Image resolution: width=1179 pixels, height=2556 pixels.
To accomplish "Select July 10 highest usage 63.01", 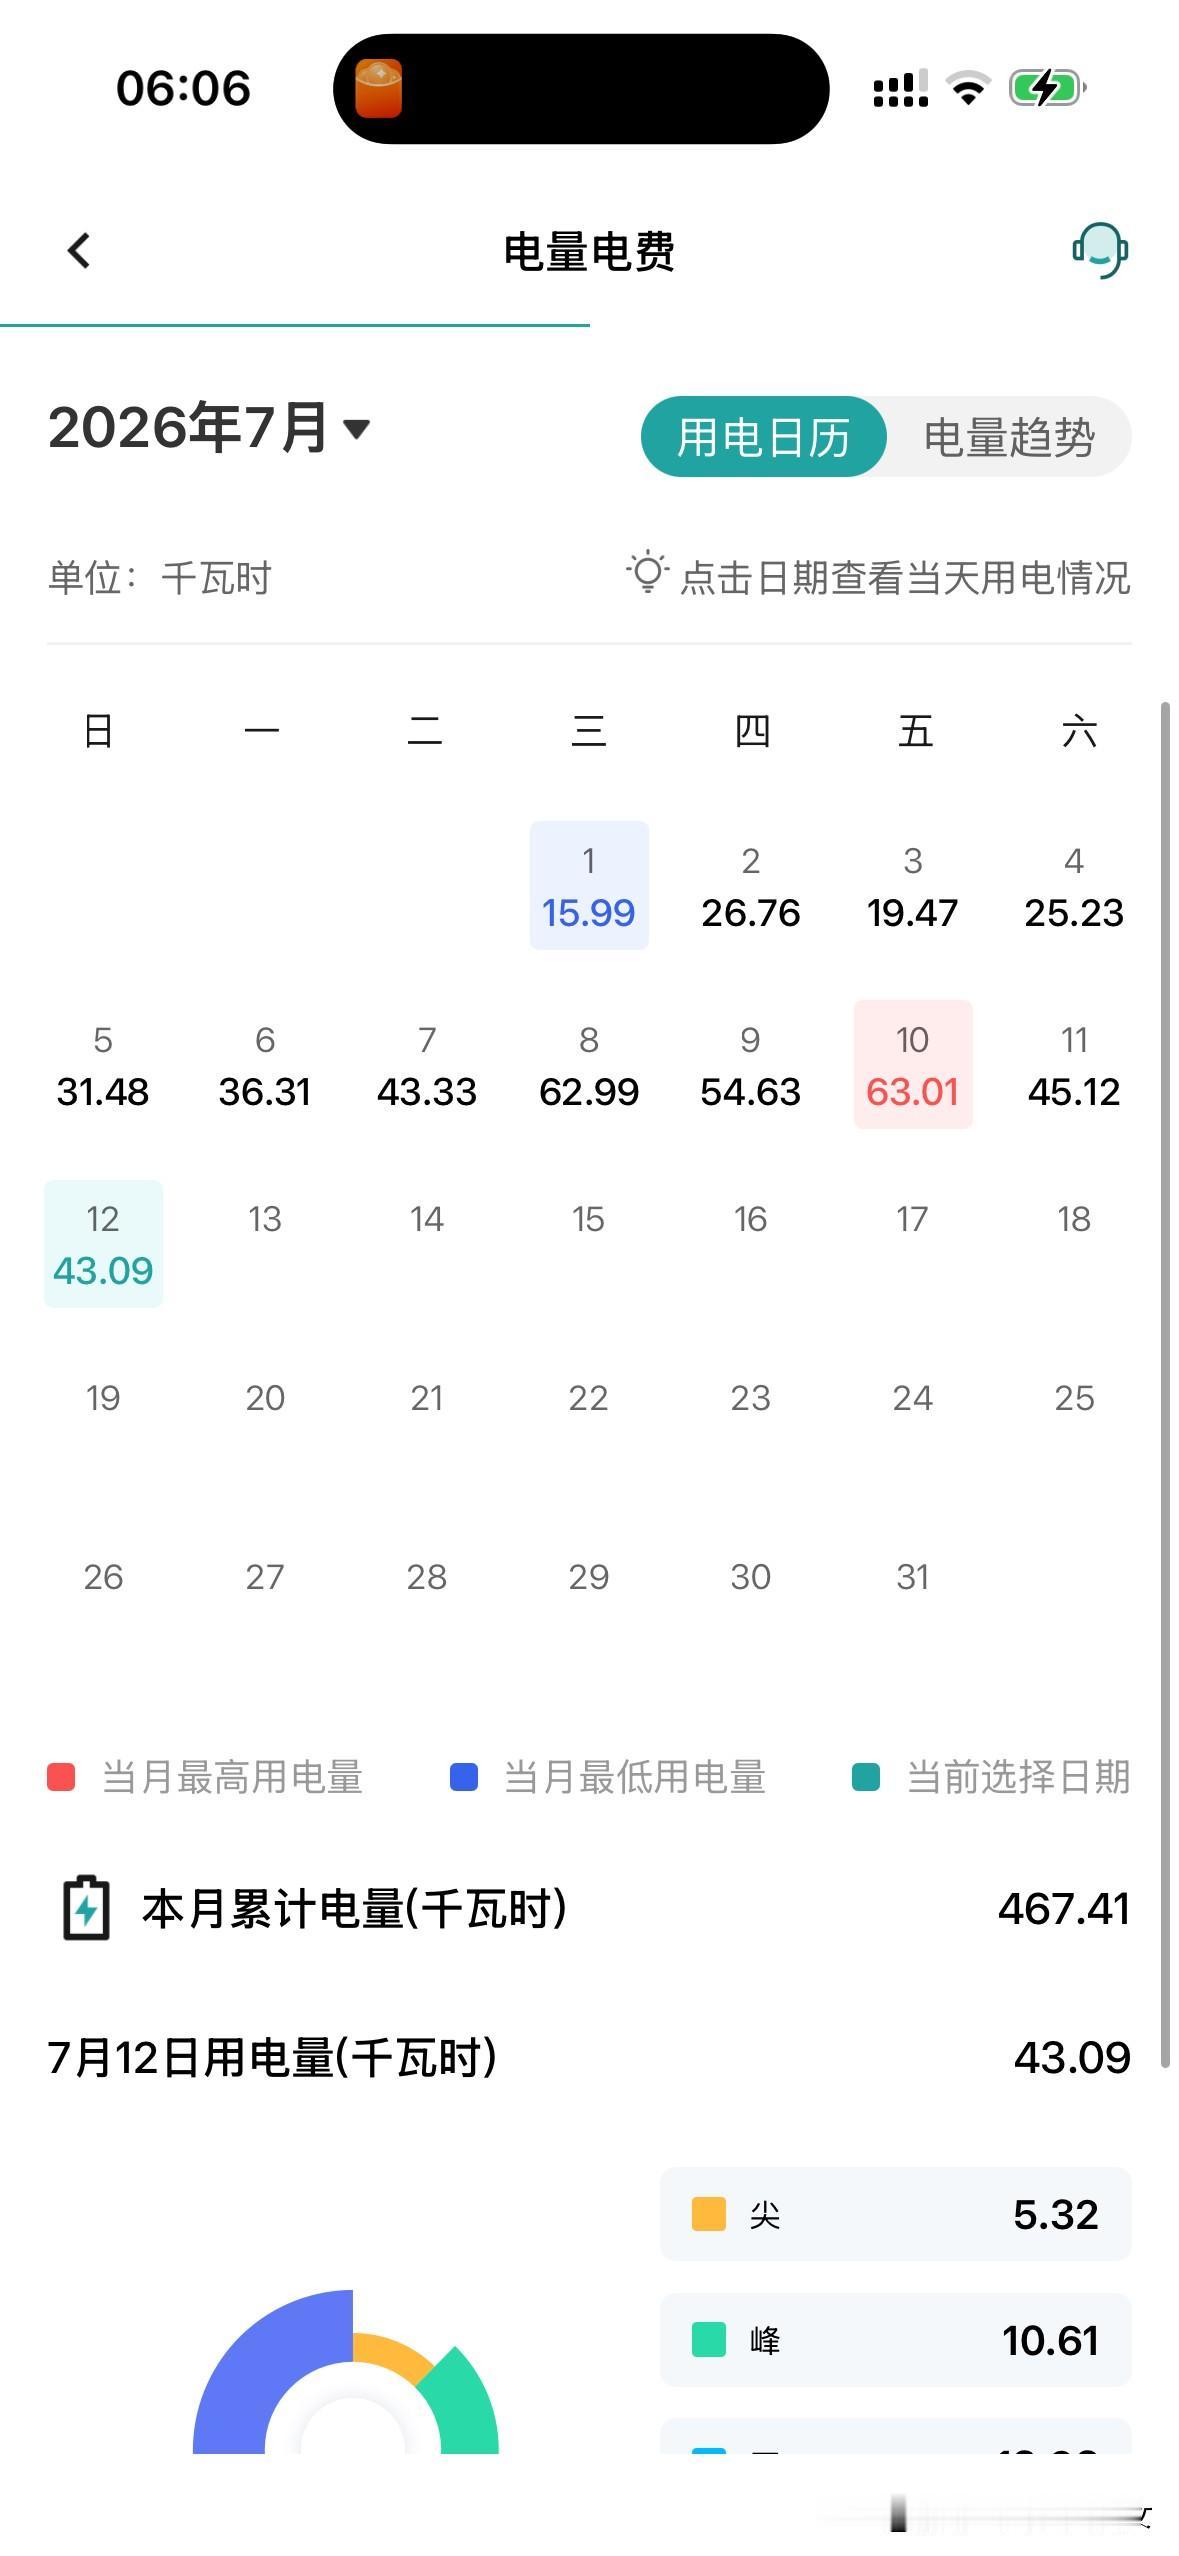I will [913, 1064].
